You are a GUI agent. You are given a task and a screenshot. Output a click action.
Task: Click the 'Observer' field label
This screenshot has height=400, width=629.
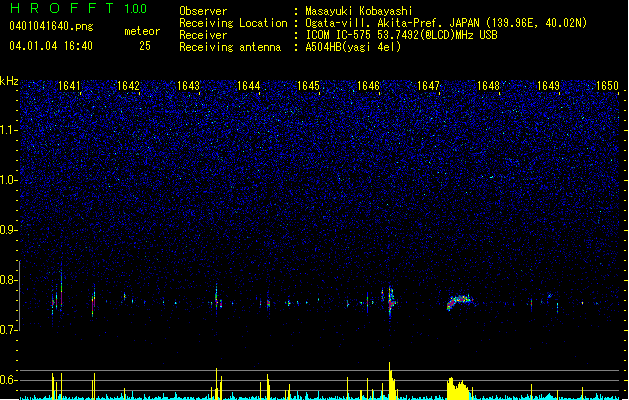(x=203, y=11)
